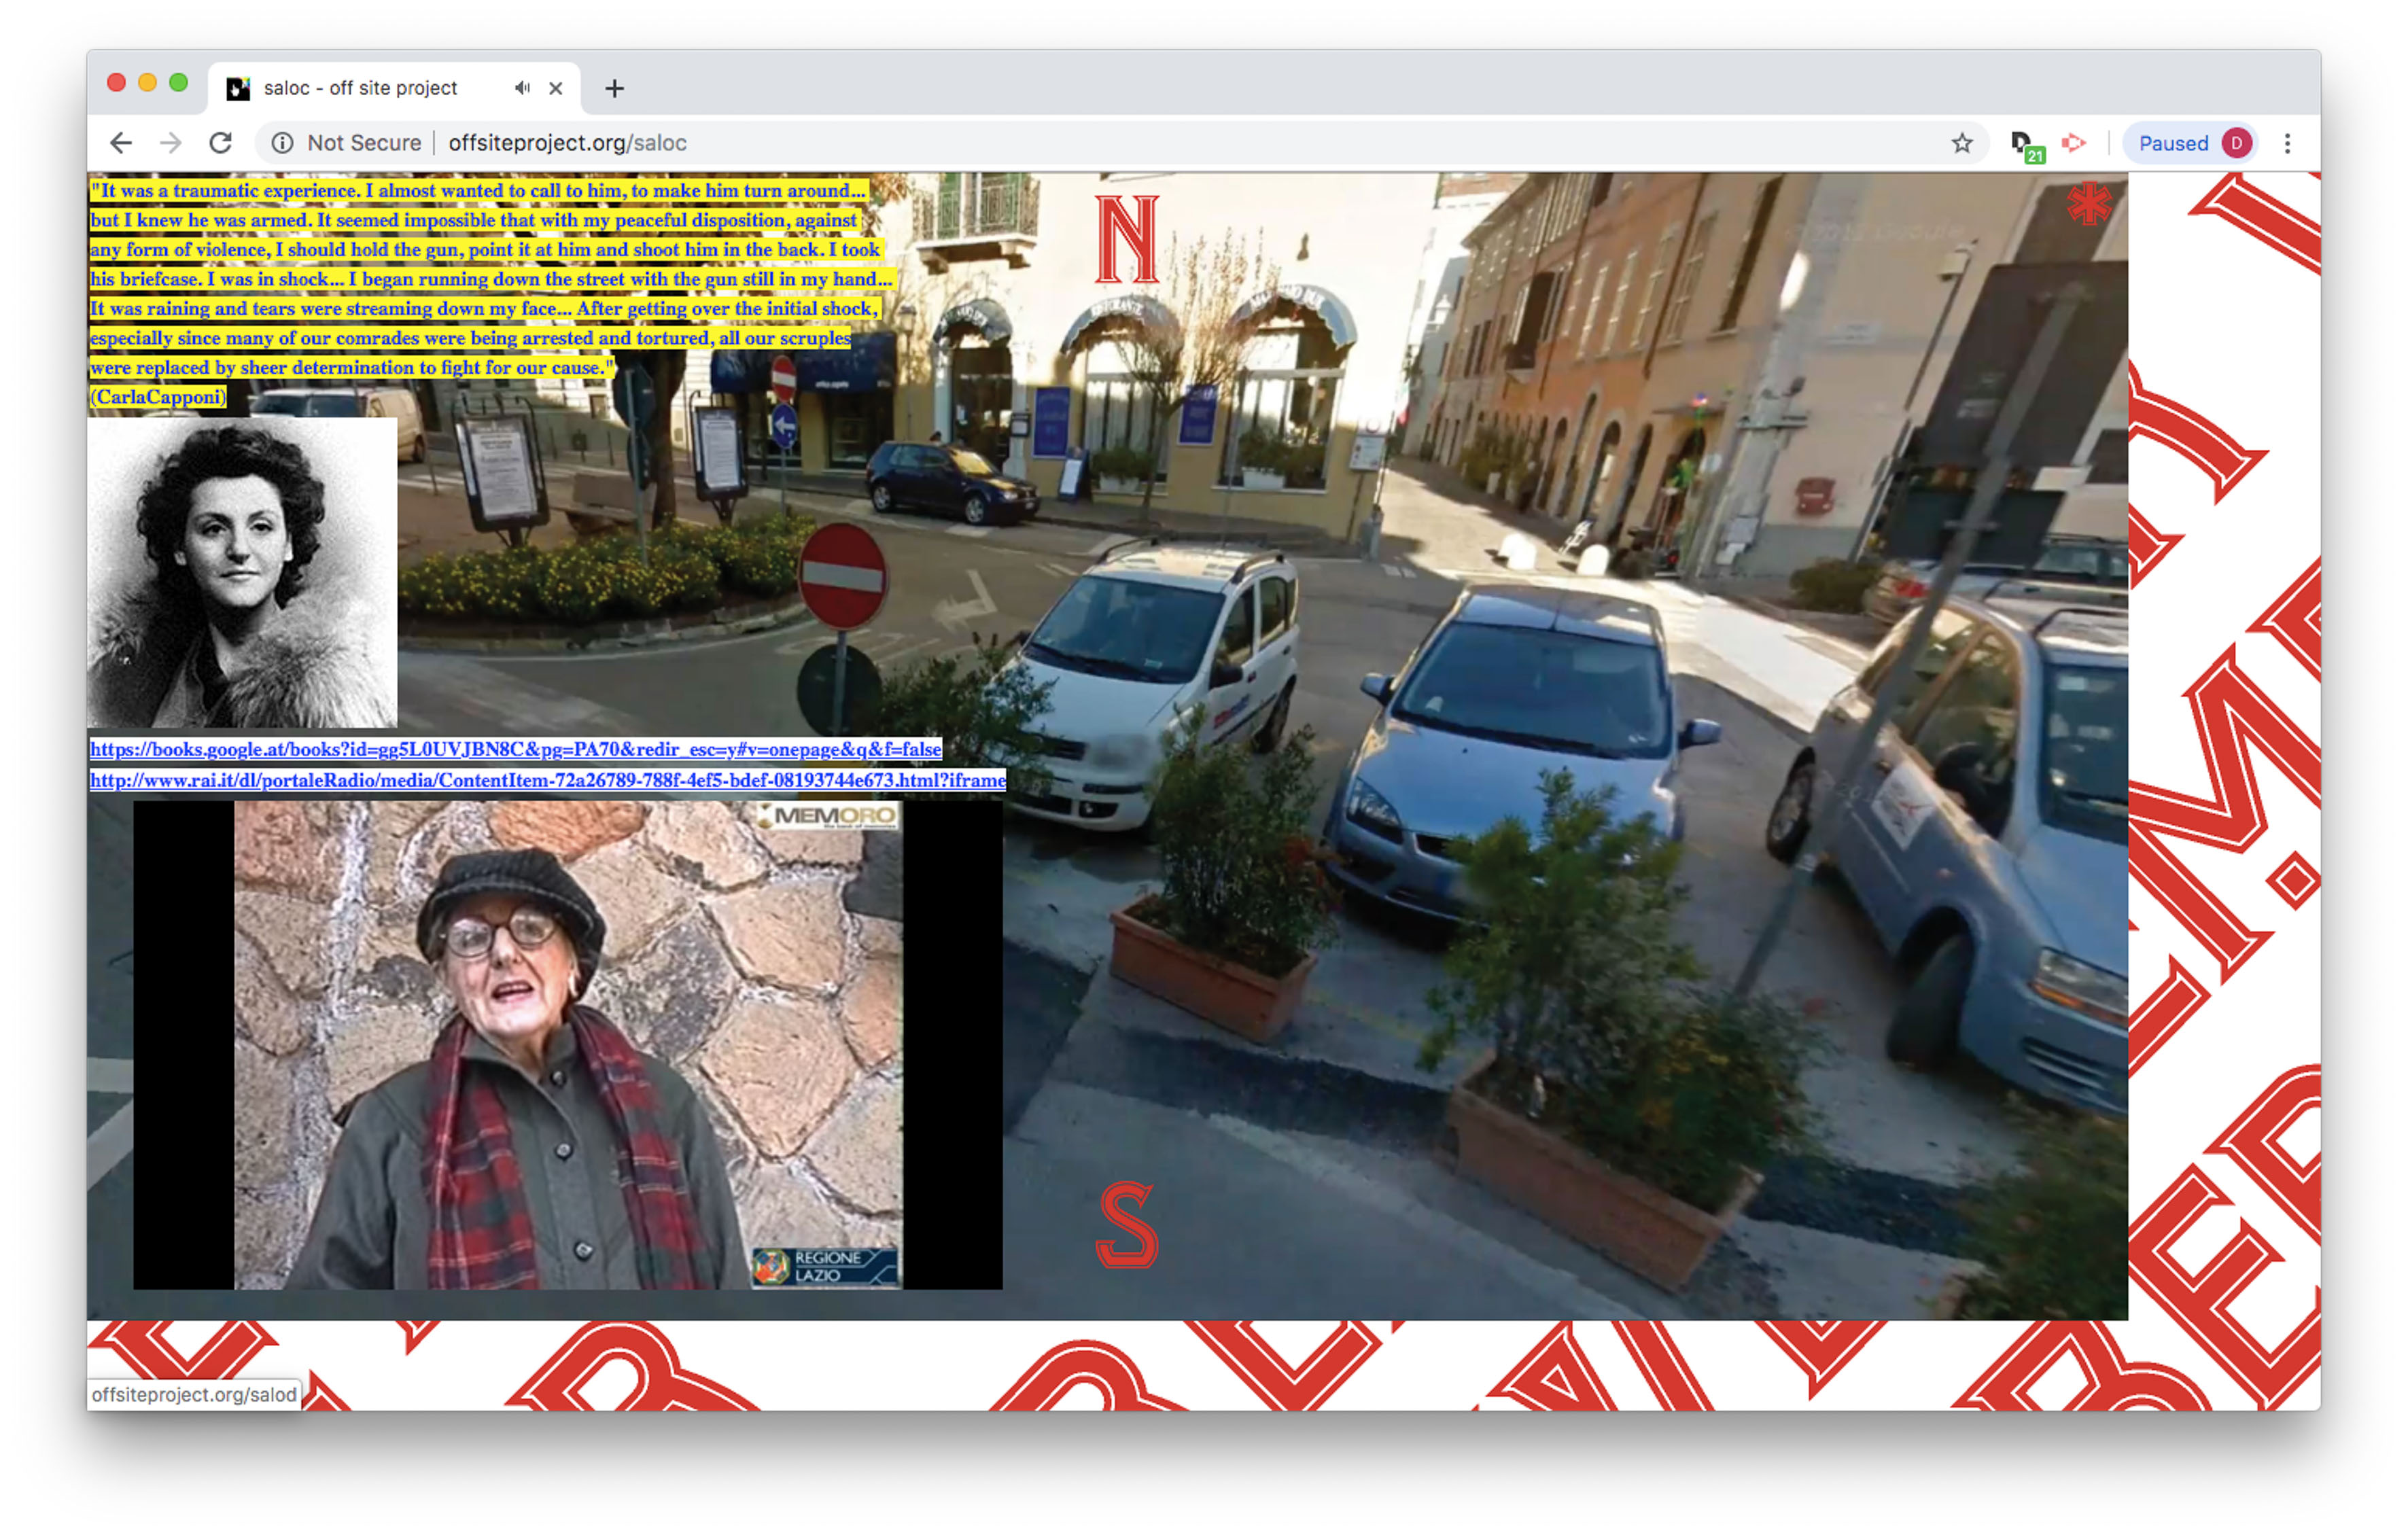Click the red N compass letter
Image resolution: width=2408 pixels, height=1535 pixels.
pos(1127,240)
